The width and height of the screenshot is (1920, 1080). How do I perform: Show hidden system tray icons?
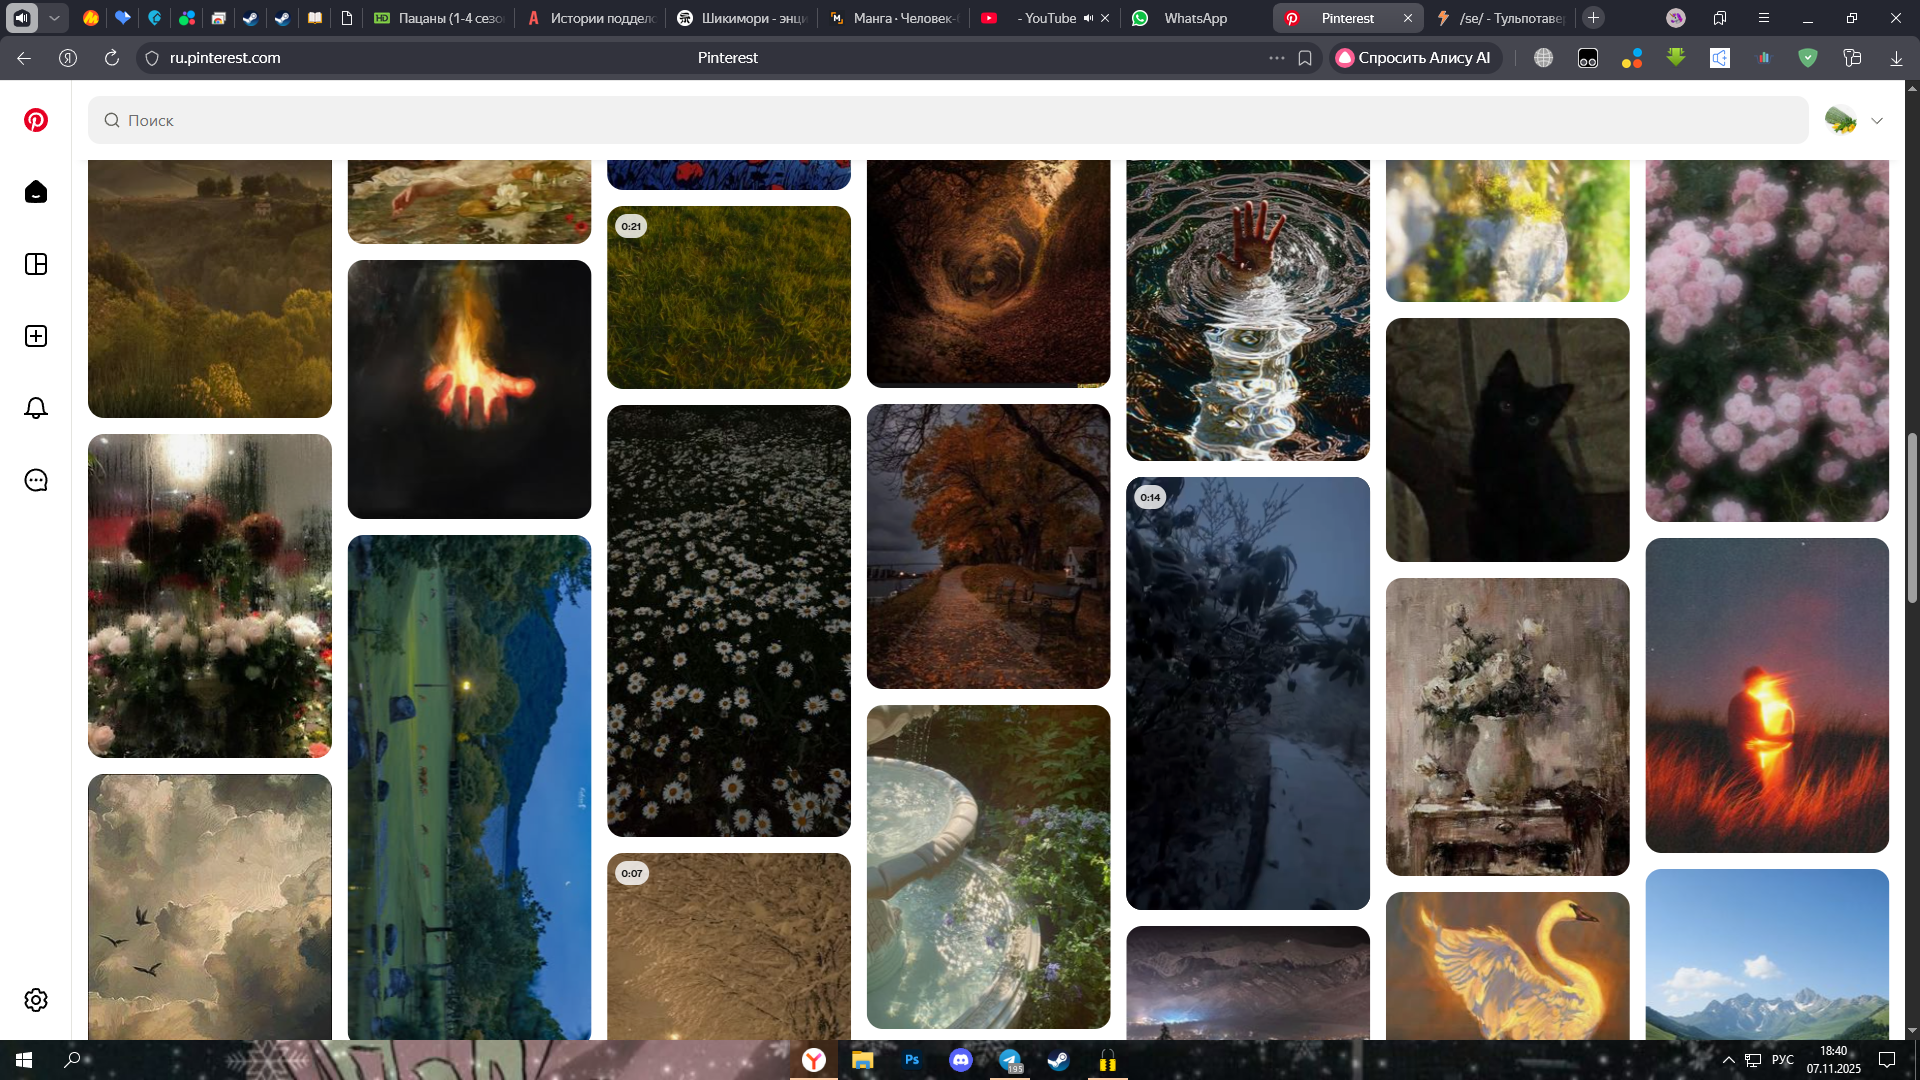(x=1728, y=1060)
